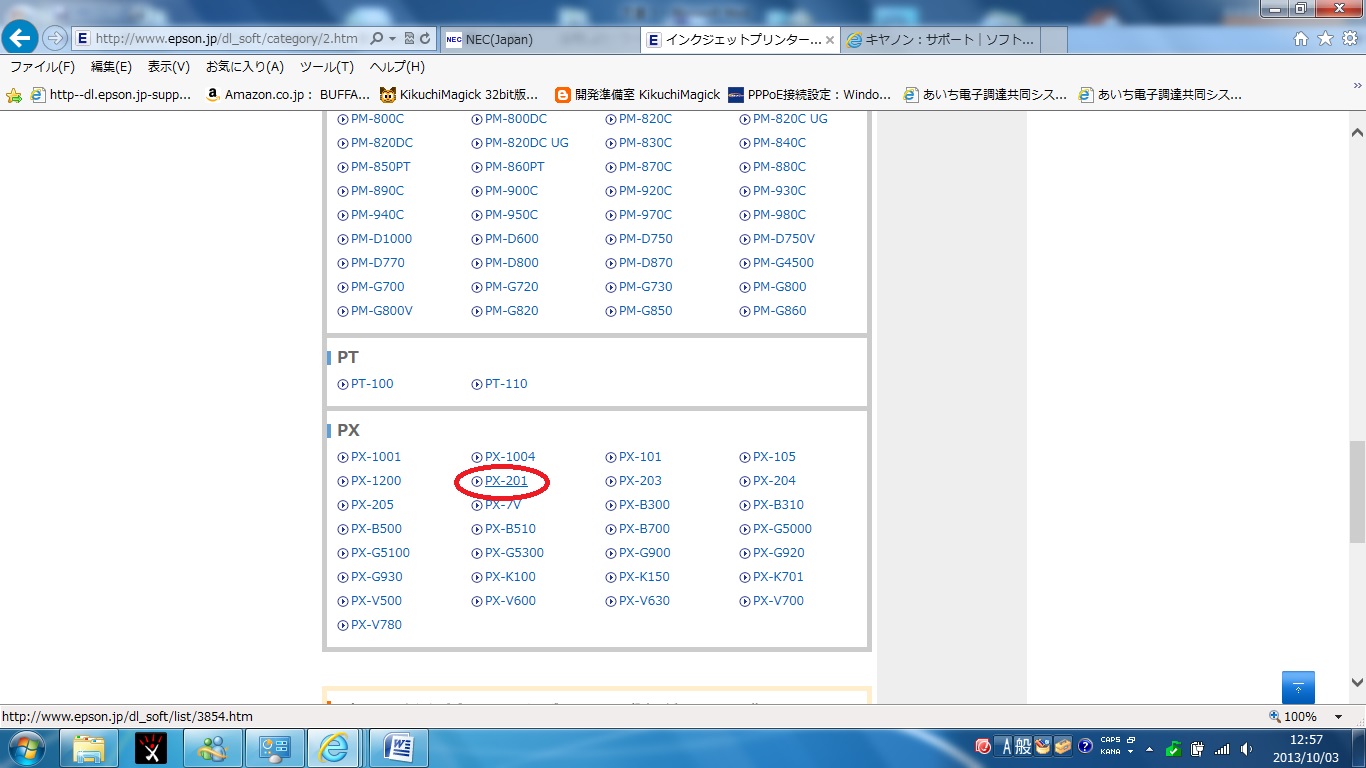Select the PX-G5000 model link
Viewport: 1366px width, 768px height.
pos(782,529)
